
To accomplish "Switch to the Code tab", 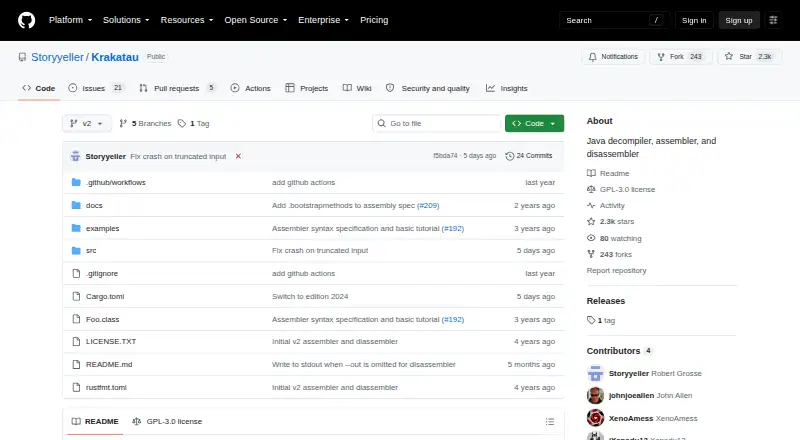I will click(x=39, y=88).
